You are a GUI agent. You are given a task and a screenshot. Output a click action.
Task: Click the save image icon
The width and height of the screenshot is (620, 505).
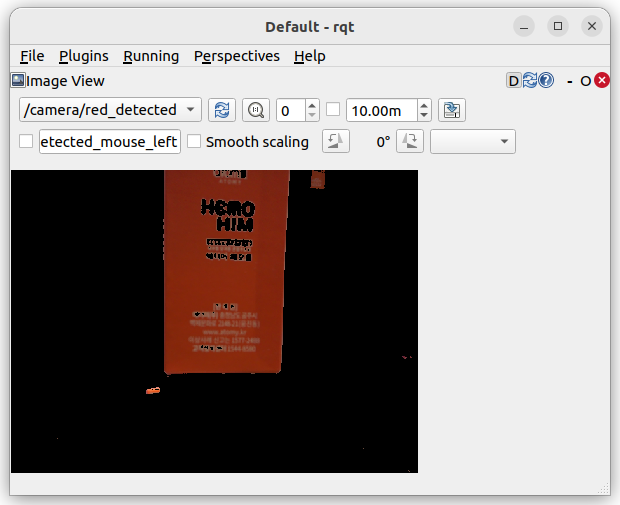click(452, 110)
